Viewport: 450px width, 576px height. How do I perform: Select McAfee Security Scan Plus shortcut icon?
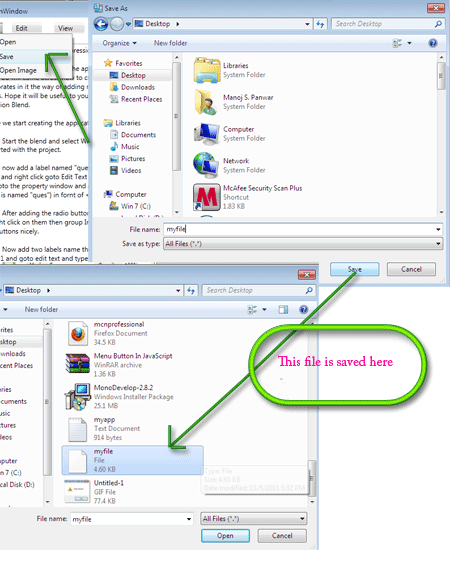tap(207, 197)
